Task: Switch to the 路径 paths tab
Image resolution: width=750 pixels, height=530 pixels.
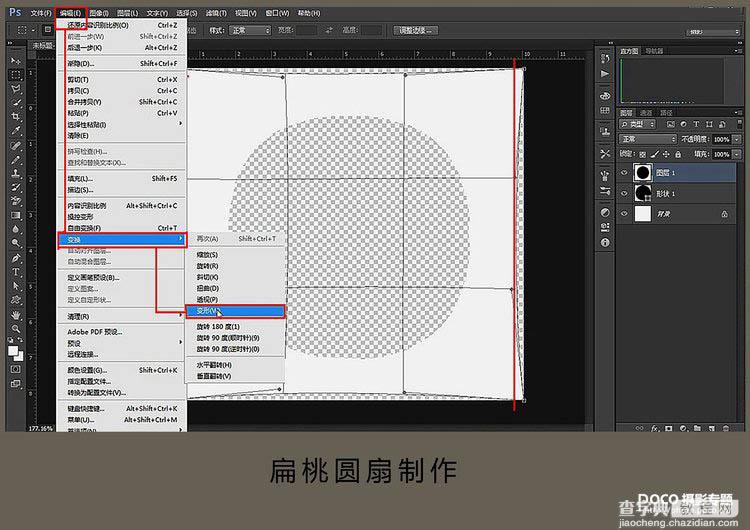Action: (x=666, y=113)
